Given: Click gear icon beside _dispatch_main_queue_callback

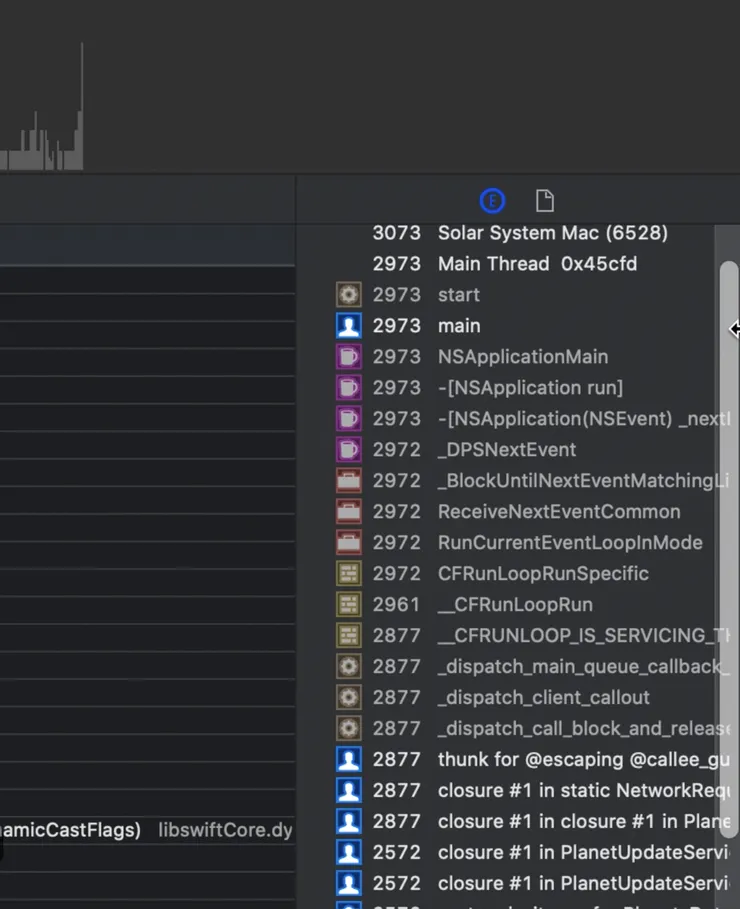Looking at the screenshot, I should pyautogui.click(x=349, y=667).
